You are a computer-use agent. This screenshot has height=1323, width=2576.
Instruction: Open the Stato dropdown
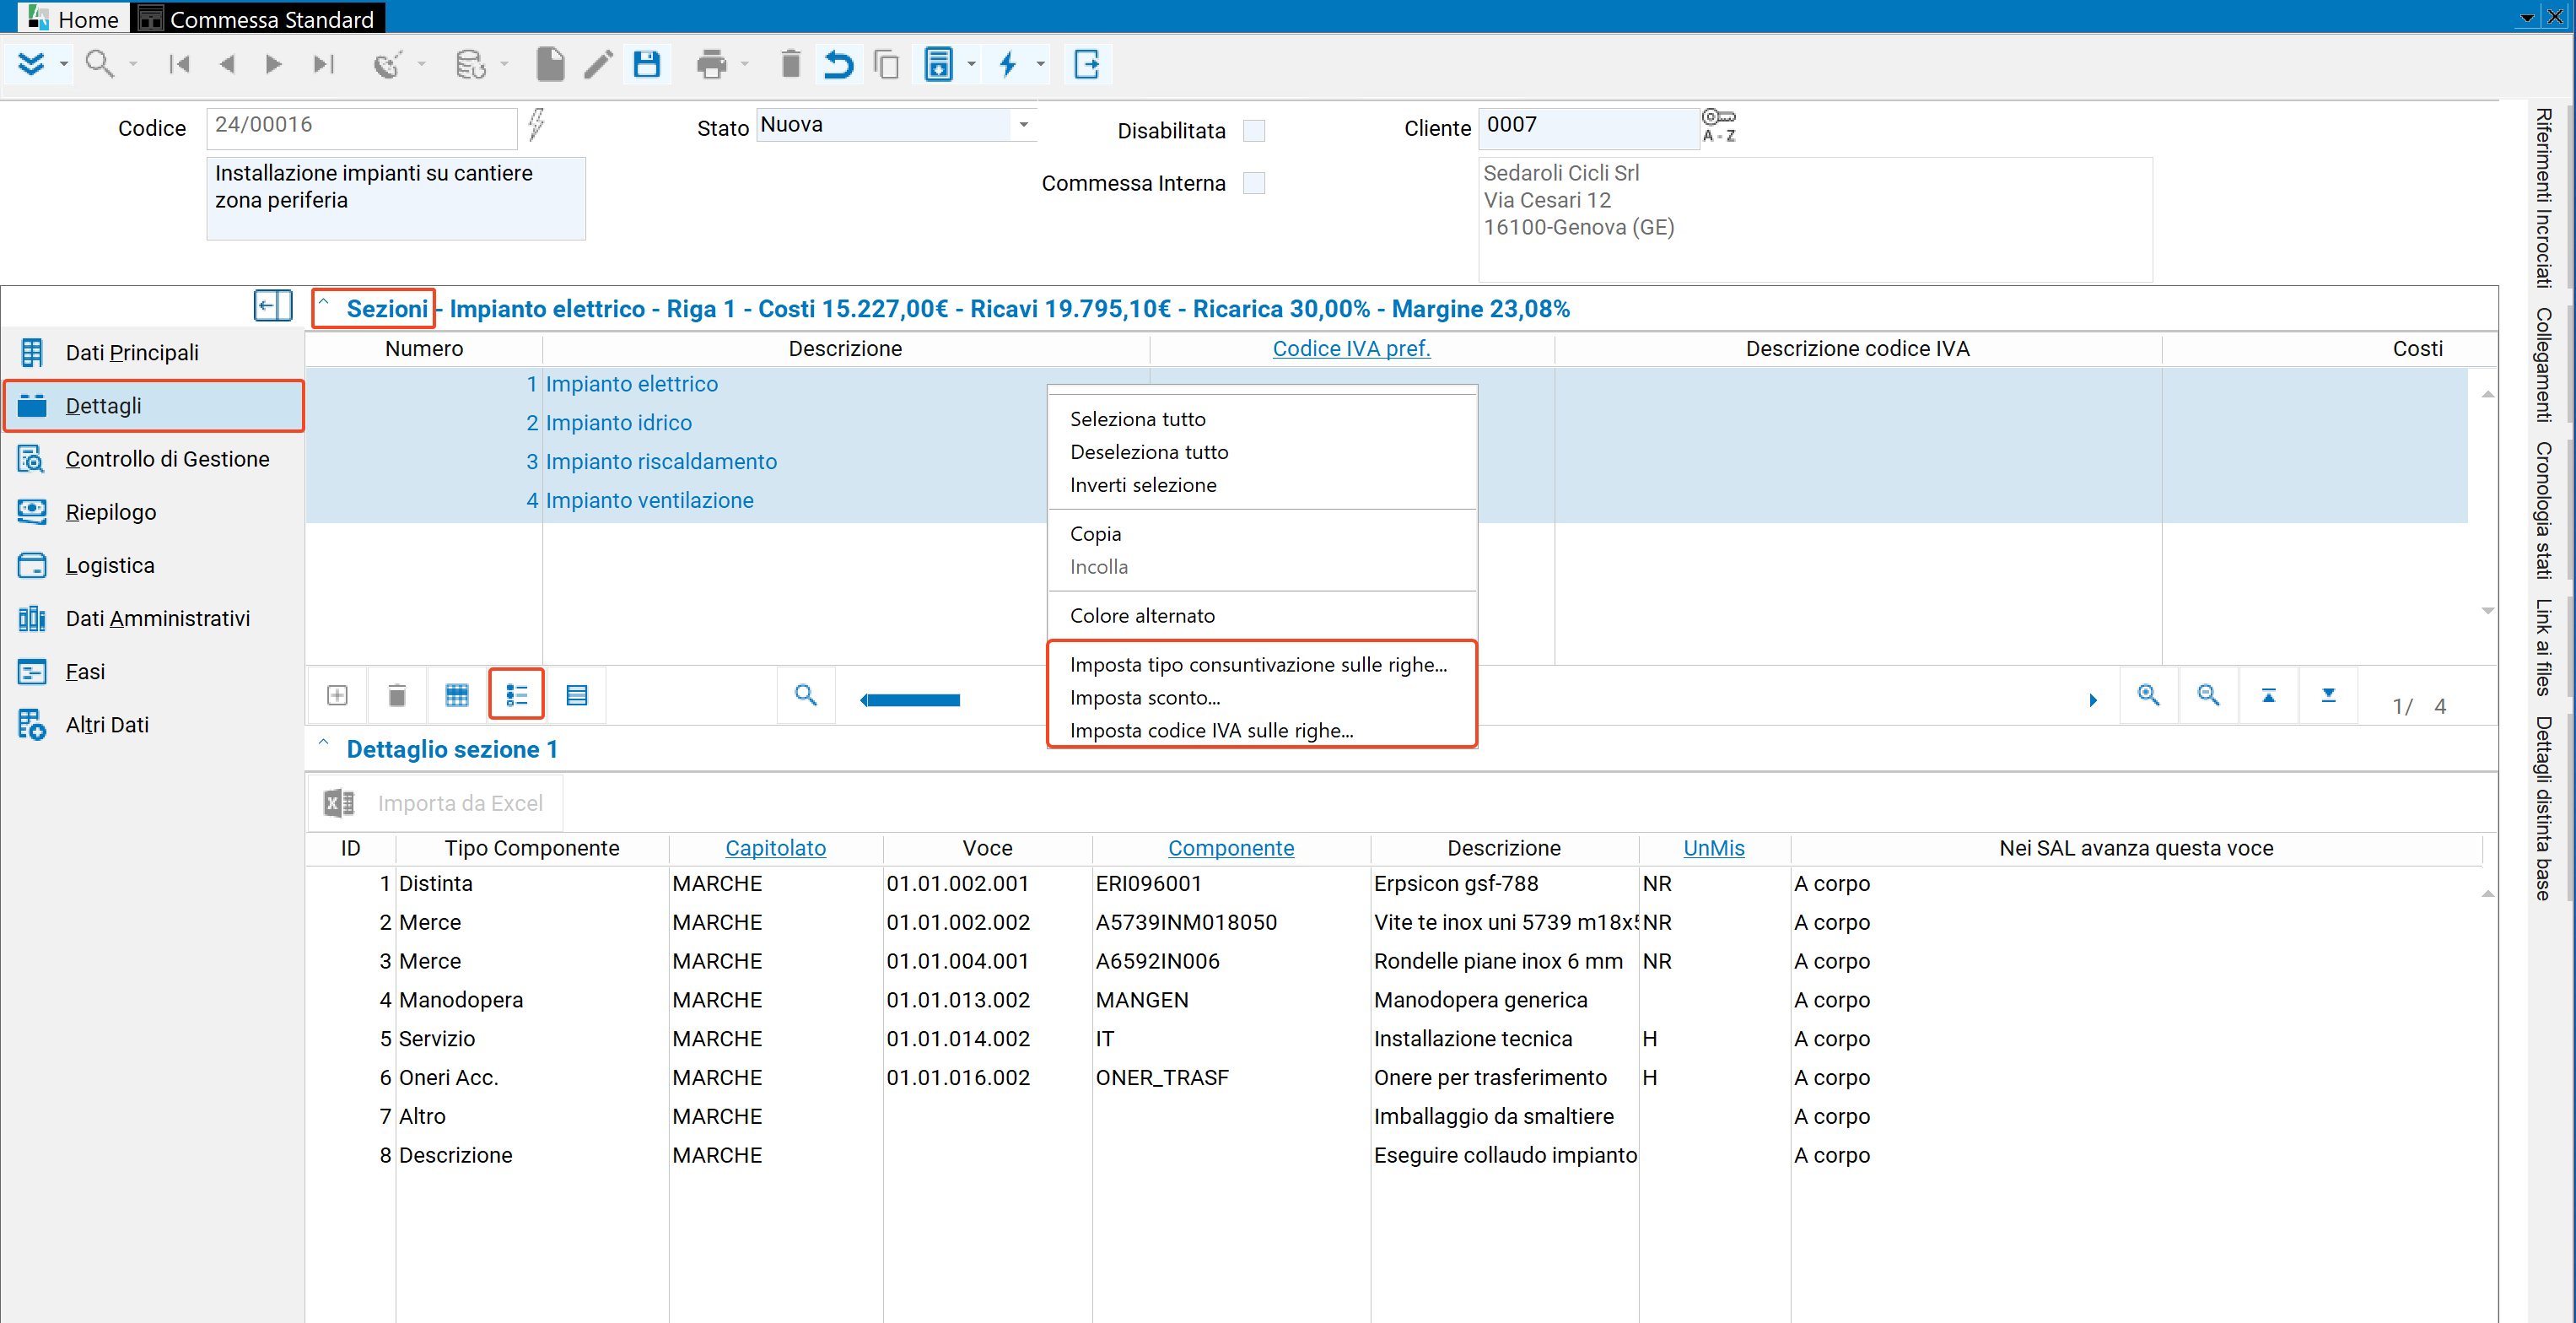(x=1023, y=125)
